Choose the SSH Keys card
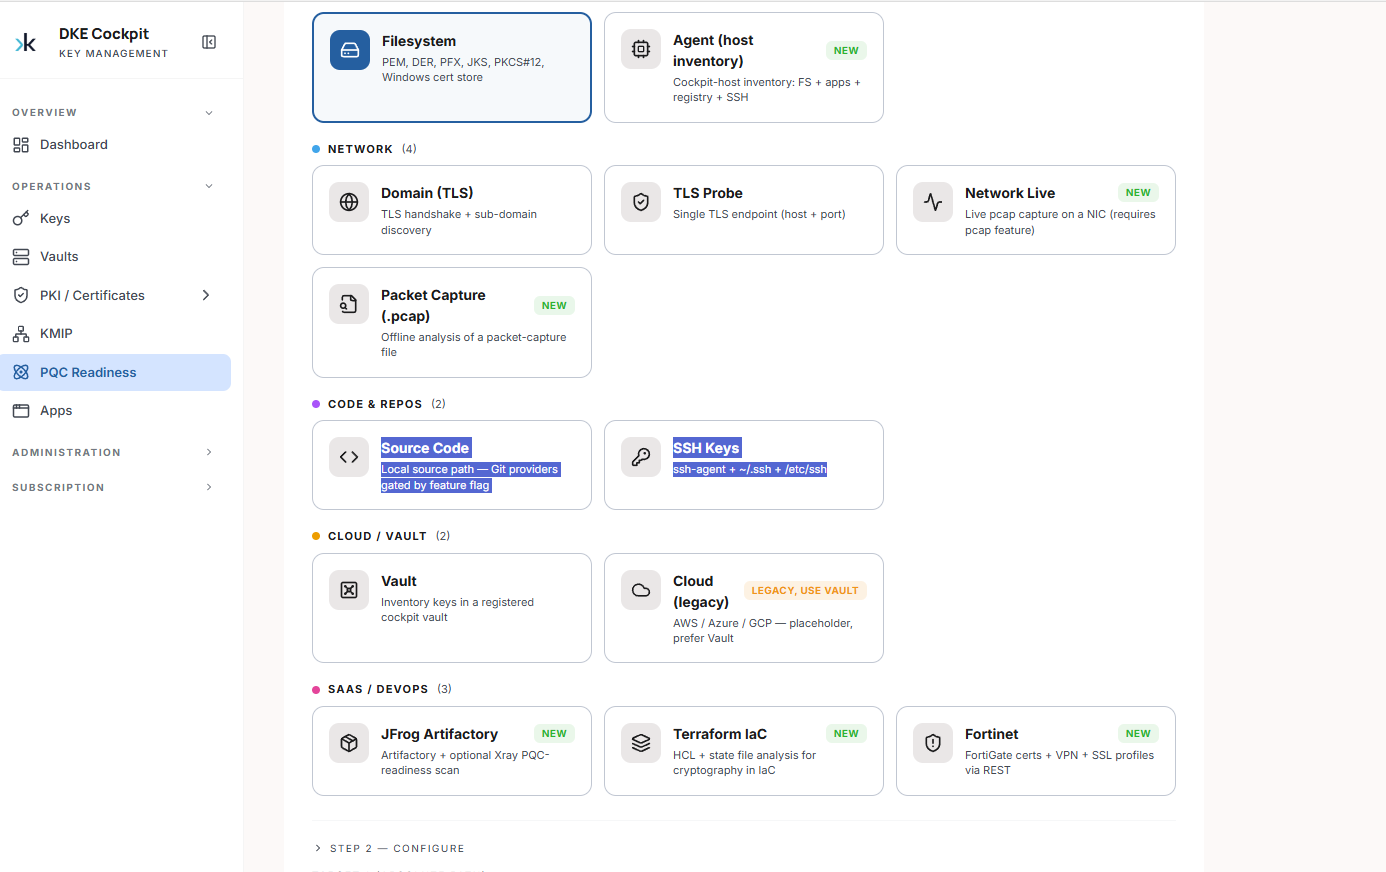 (744, 465)
